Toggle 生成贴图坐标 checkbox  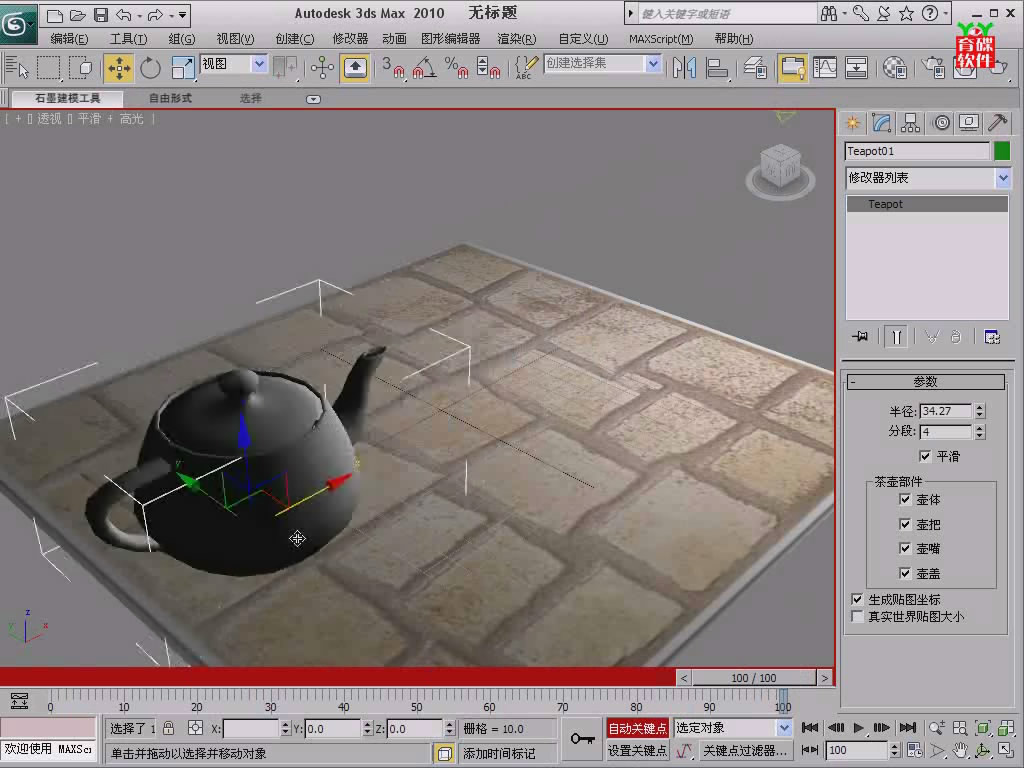click(x=857, y=599)
